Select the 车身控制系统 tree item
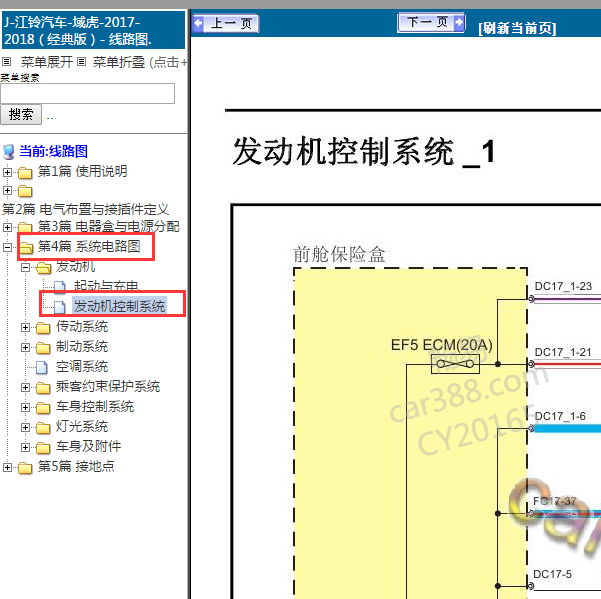Screen dimensions: 601x599 pyautogui.click(x=95, y=406)
